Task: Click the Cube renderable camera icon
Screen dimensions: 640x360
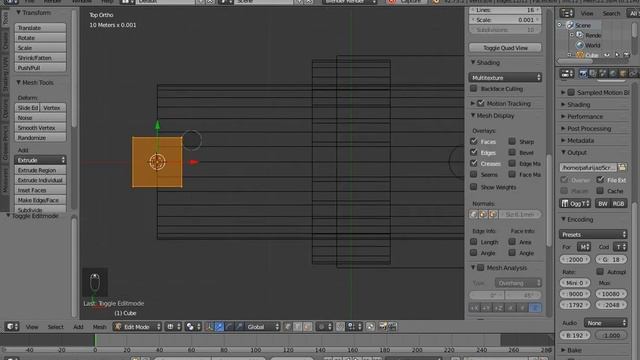Action: (x=627, y=55)
